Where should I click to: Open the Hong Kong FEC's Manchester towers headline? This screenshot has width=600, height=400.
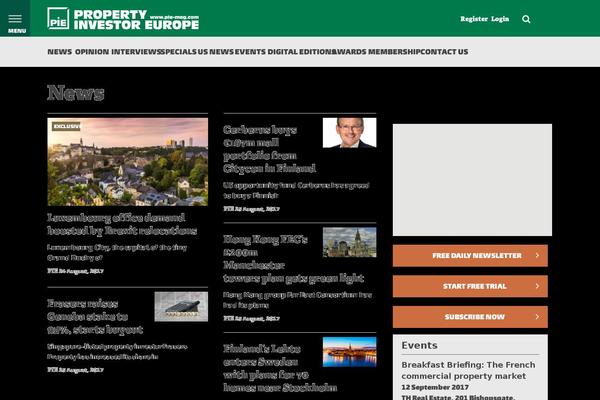click(x=293, y=259)
